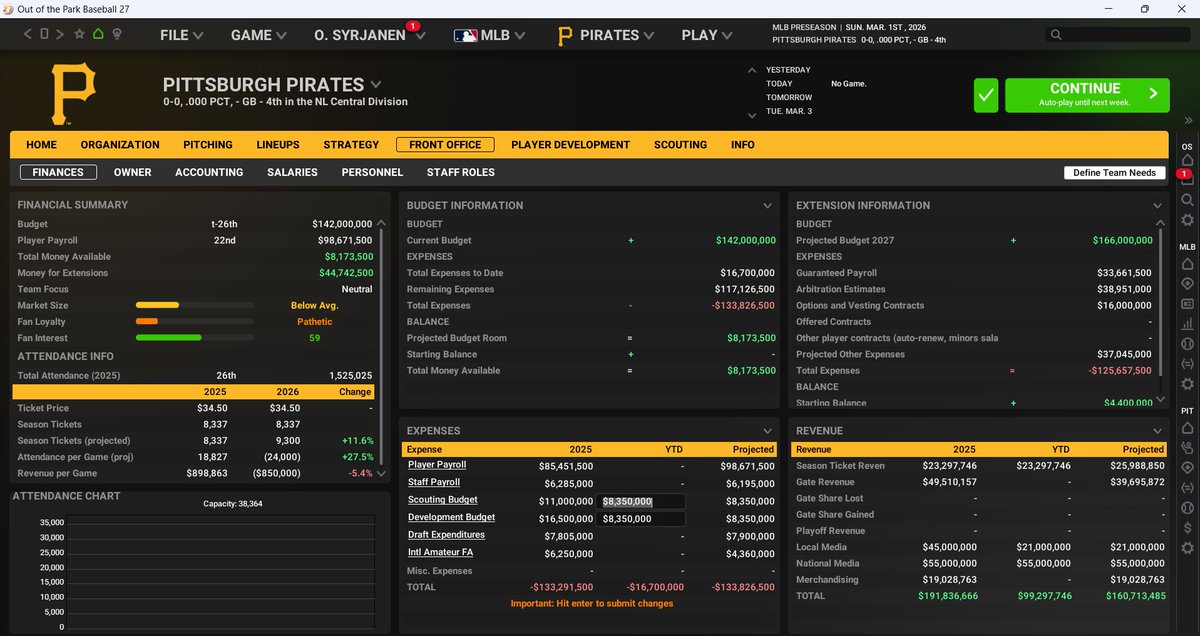Switch to the PITCHING tab
This screenshot has height=636, width=1200.
(208, 145)
